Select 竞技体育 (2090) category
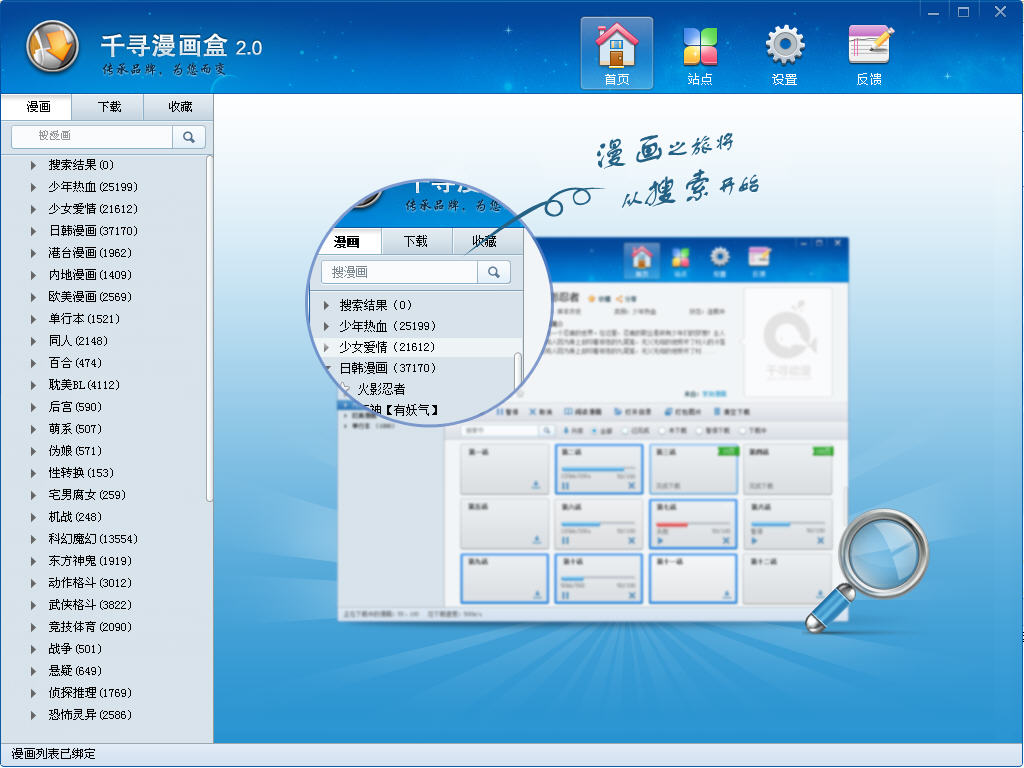 tap(90, 627)
